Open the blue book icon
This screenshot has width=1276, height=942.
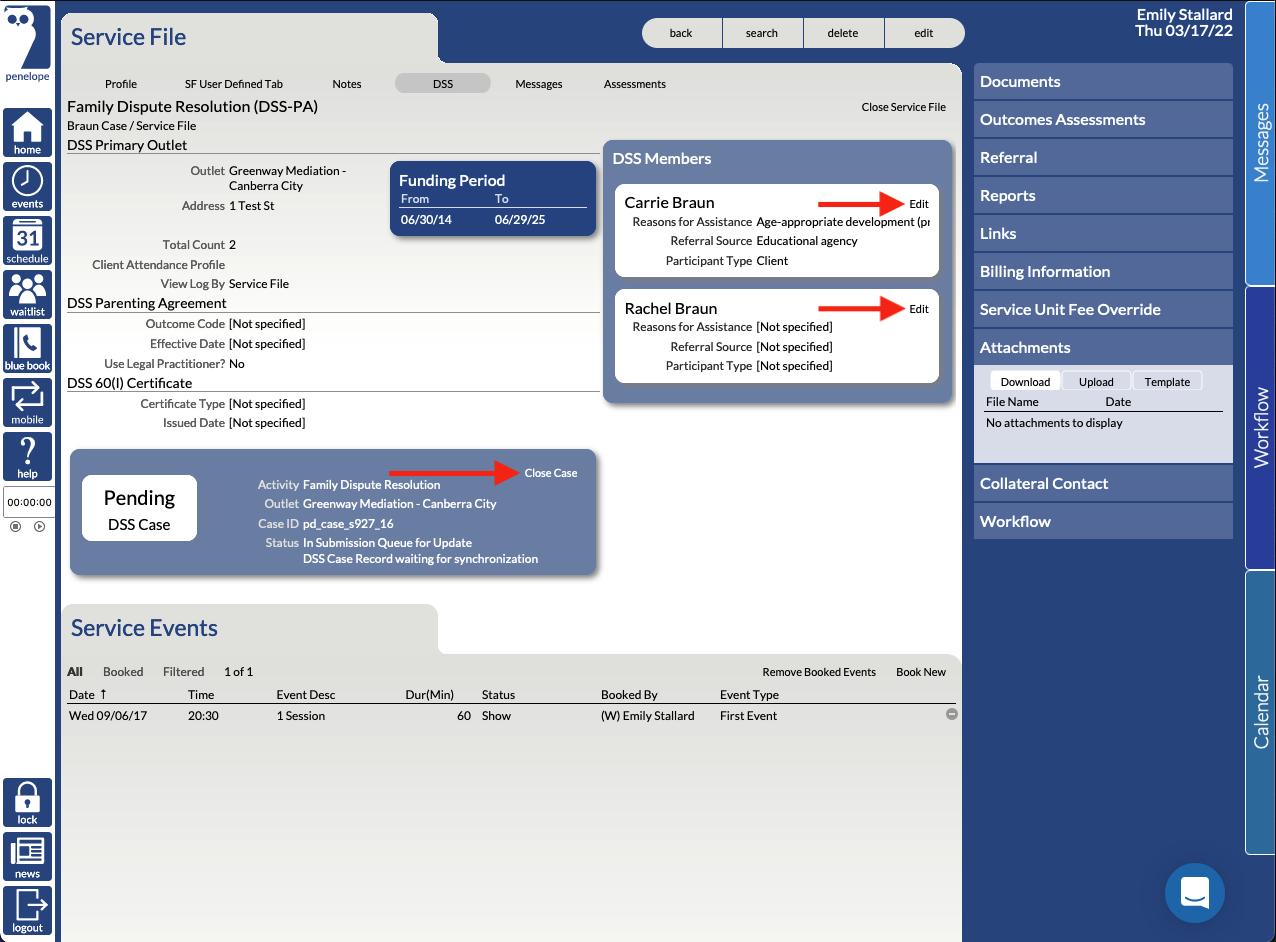coord(27,349)
